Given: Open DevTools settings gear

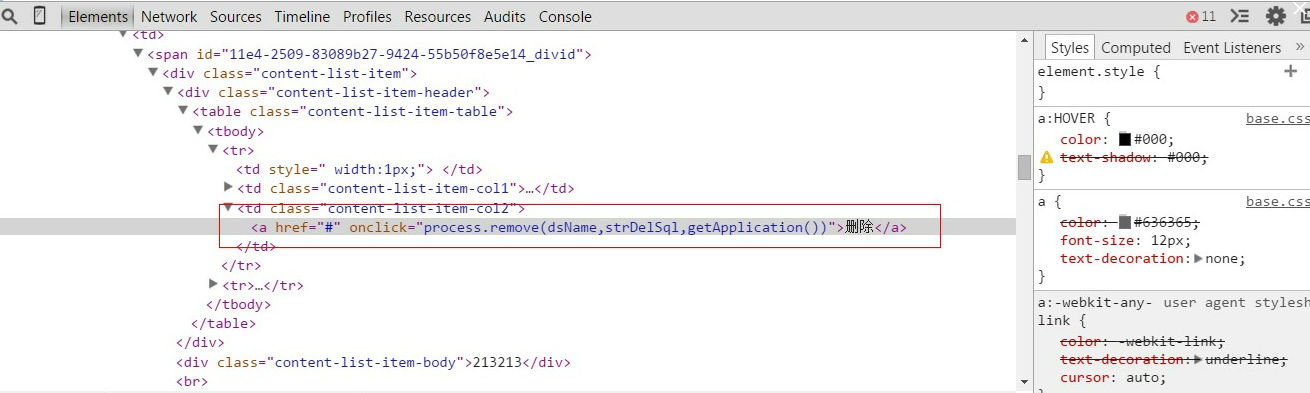Looking at the screenshot, I should coord(1276,16).
